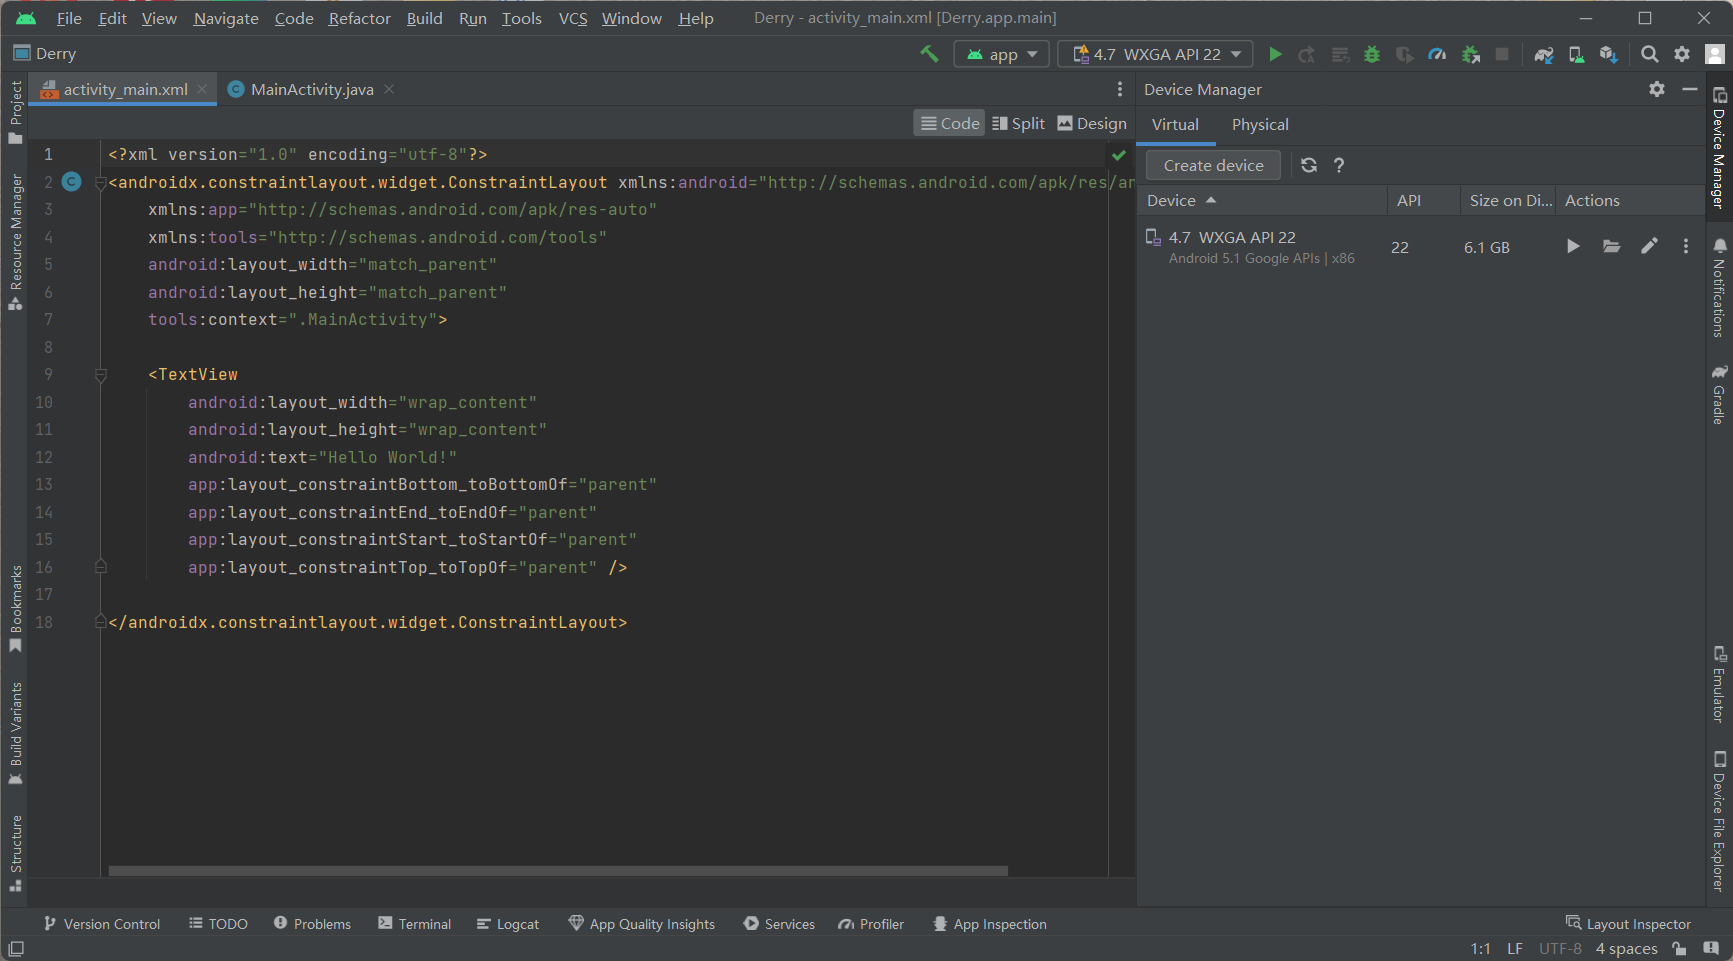Launch the 4.7 WXGA API 22 emulator

coord(1573,246)
